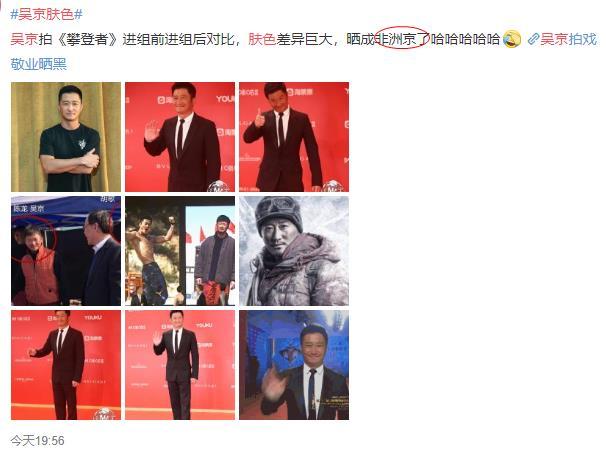Open the thumbs-up red carpet photo
Image resolution: width=606 pixels, height=453 pixels.
294,137
